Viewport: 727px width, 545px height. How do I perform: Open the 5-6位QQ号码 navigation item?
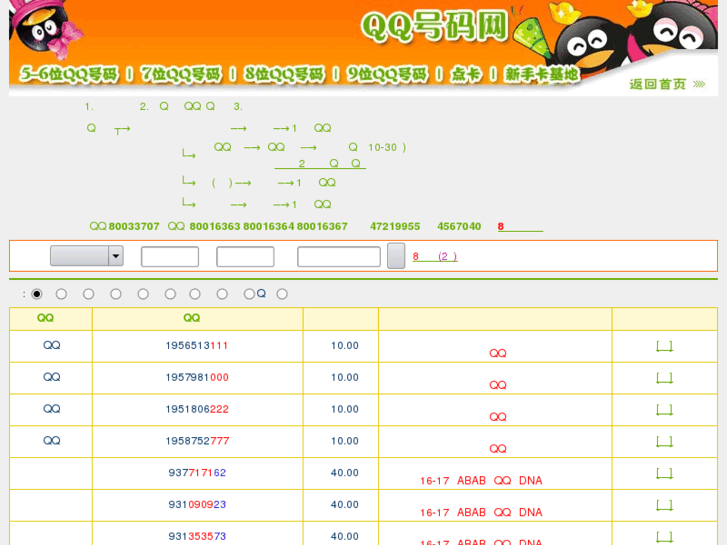pos(69,74)
